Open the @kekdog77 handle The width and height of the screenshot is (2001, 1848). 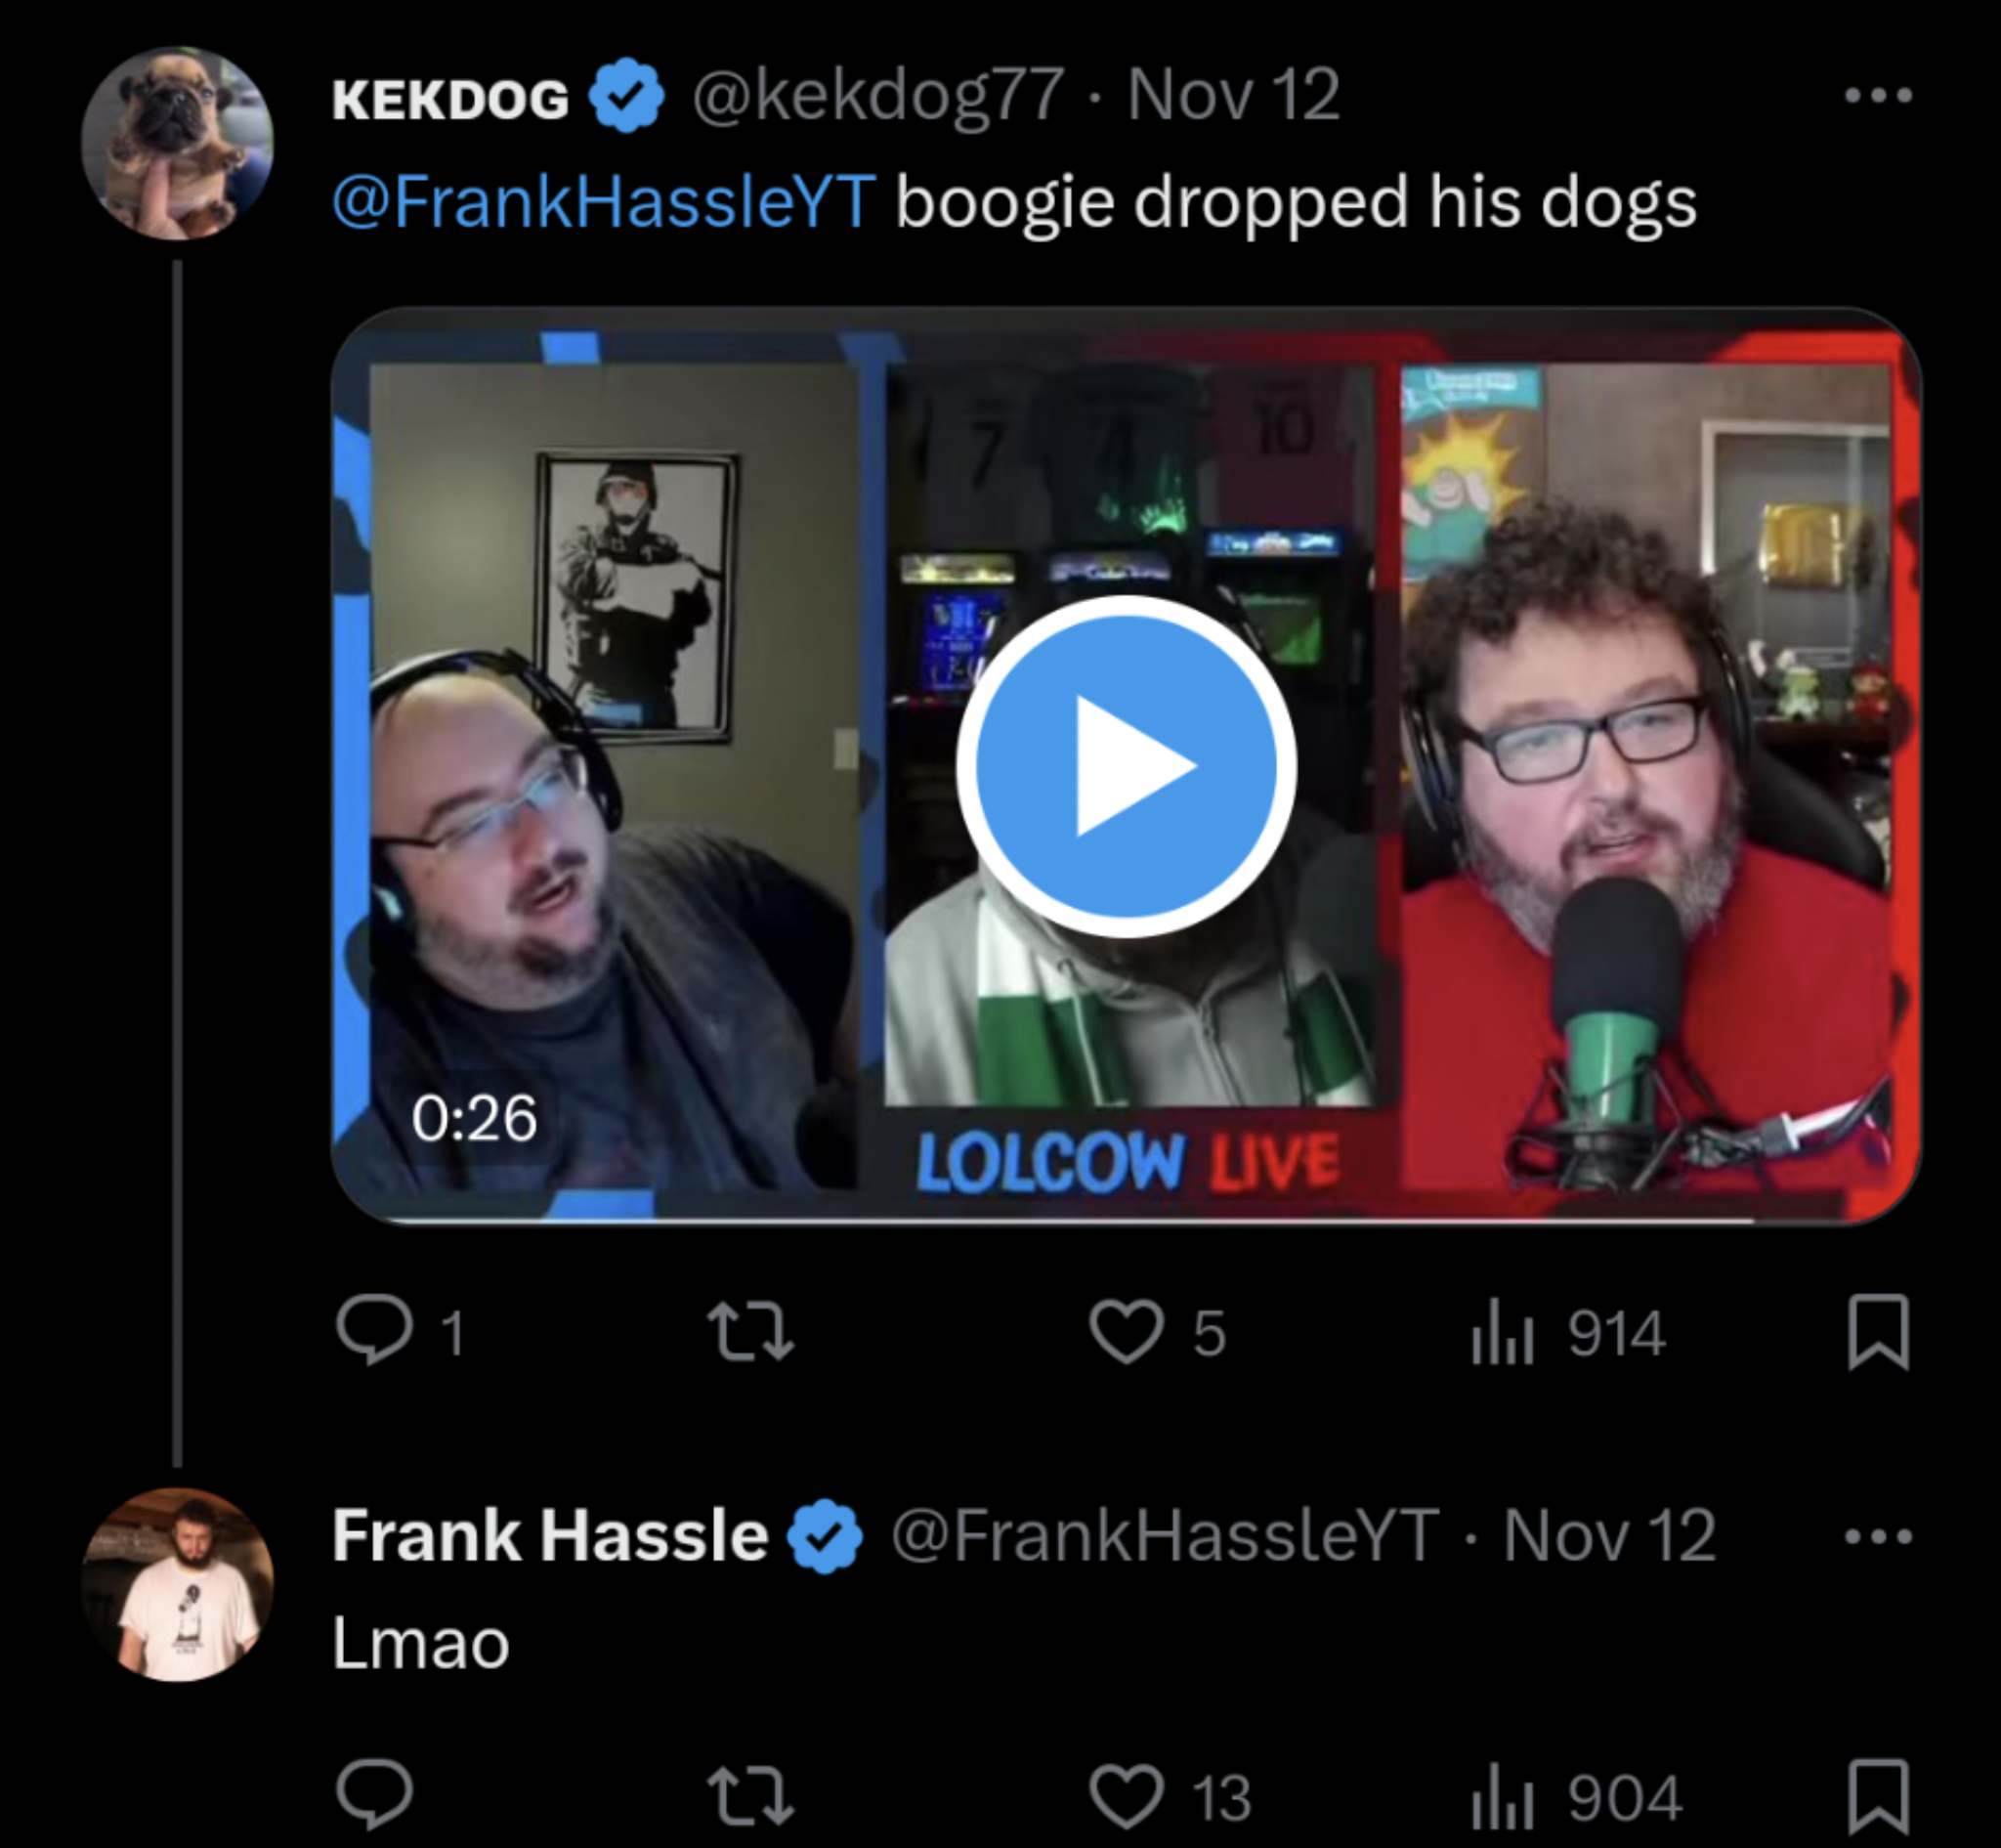[x=877, y=97]
